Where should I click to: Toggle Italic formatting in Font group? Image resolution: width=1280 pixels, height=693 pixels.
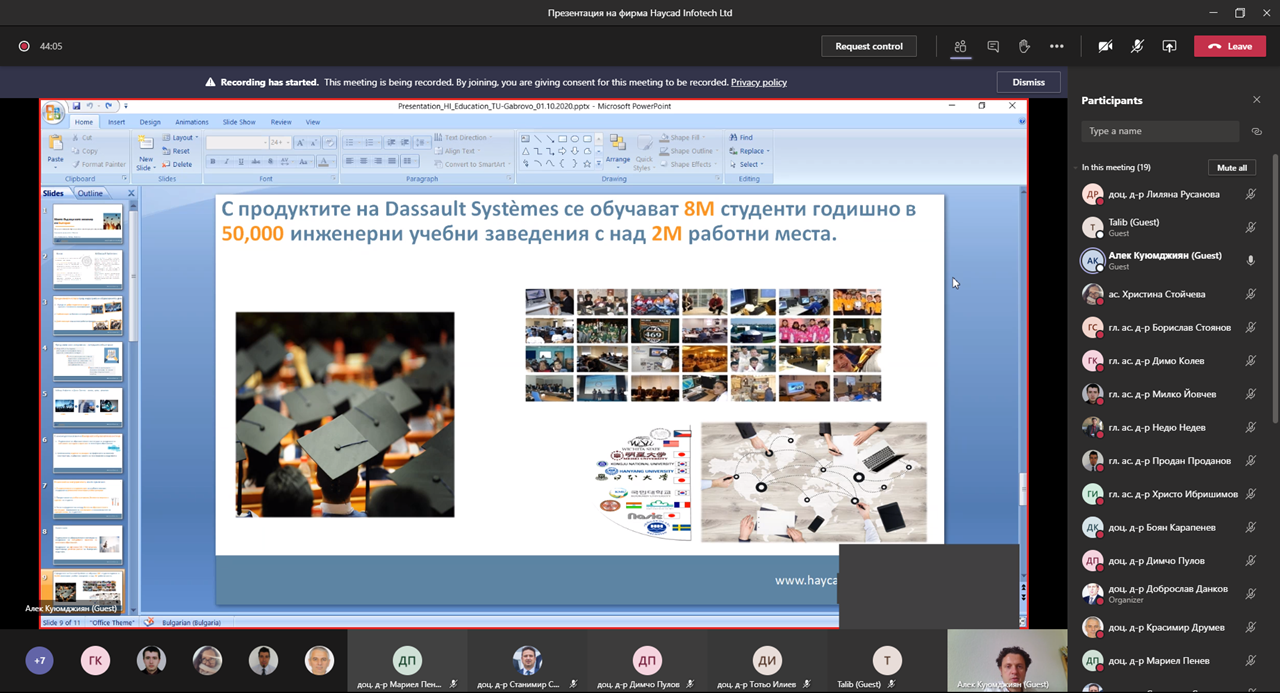click(x=226, y=161)
